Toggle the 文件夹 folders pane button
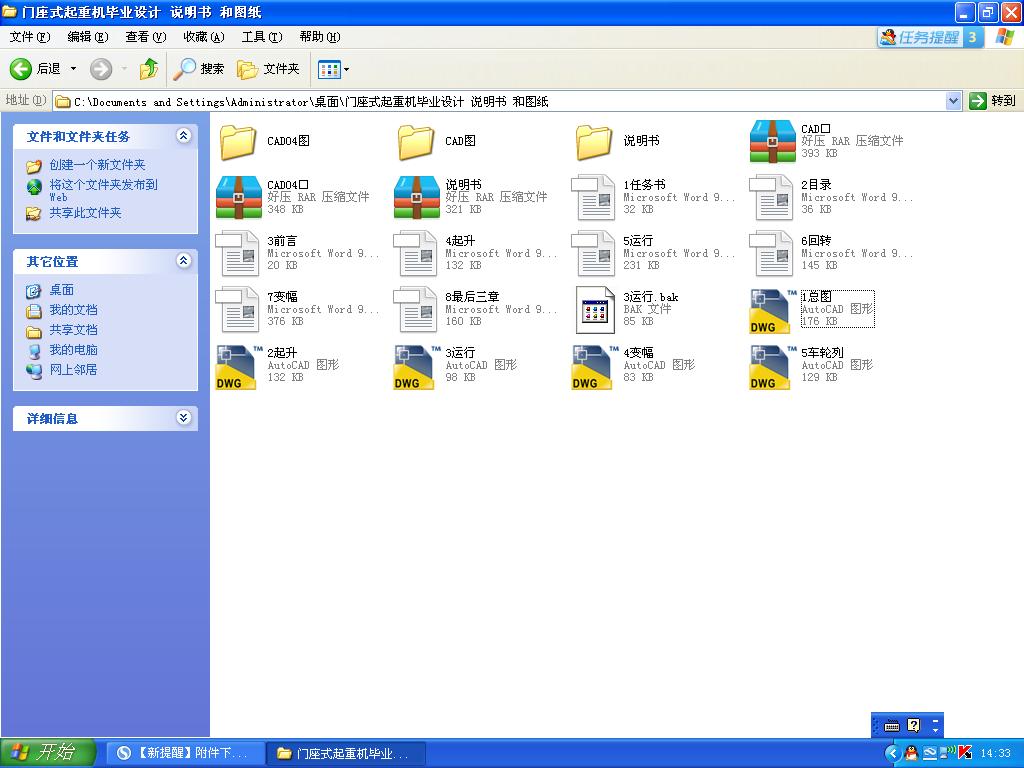Screen dimensions: 1024x768 [268, 69]
